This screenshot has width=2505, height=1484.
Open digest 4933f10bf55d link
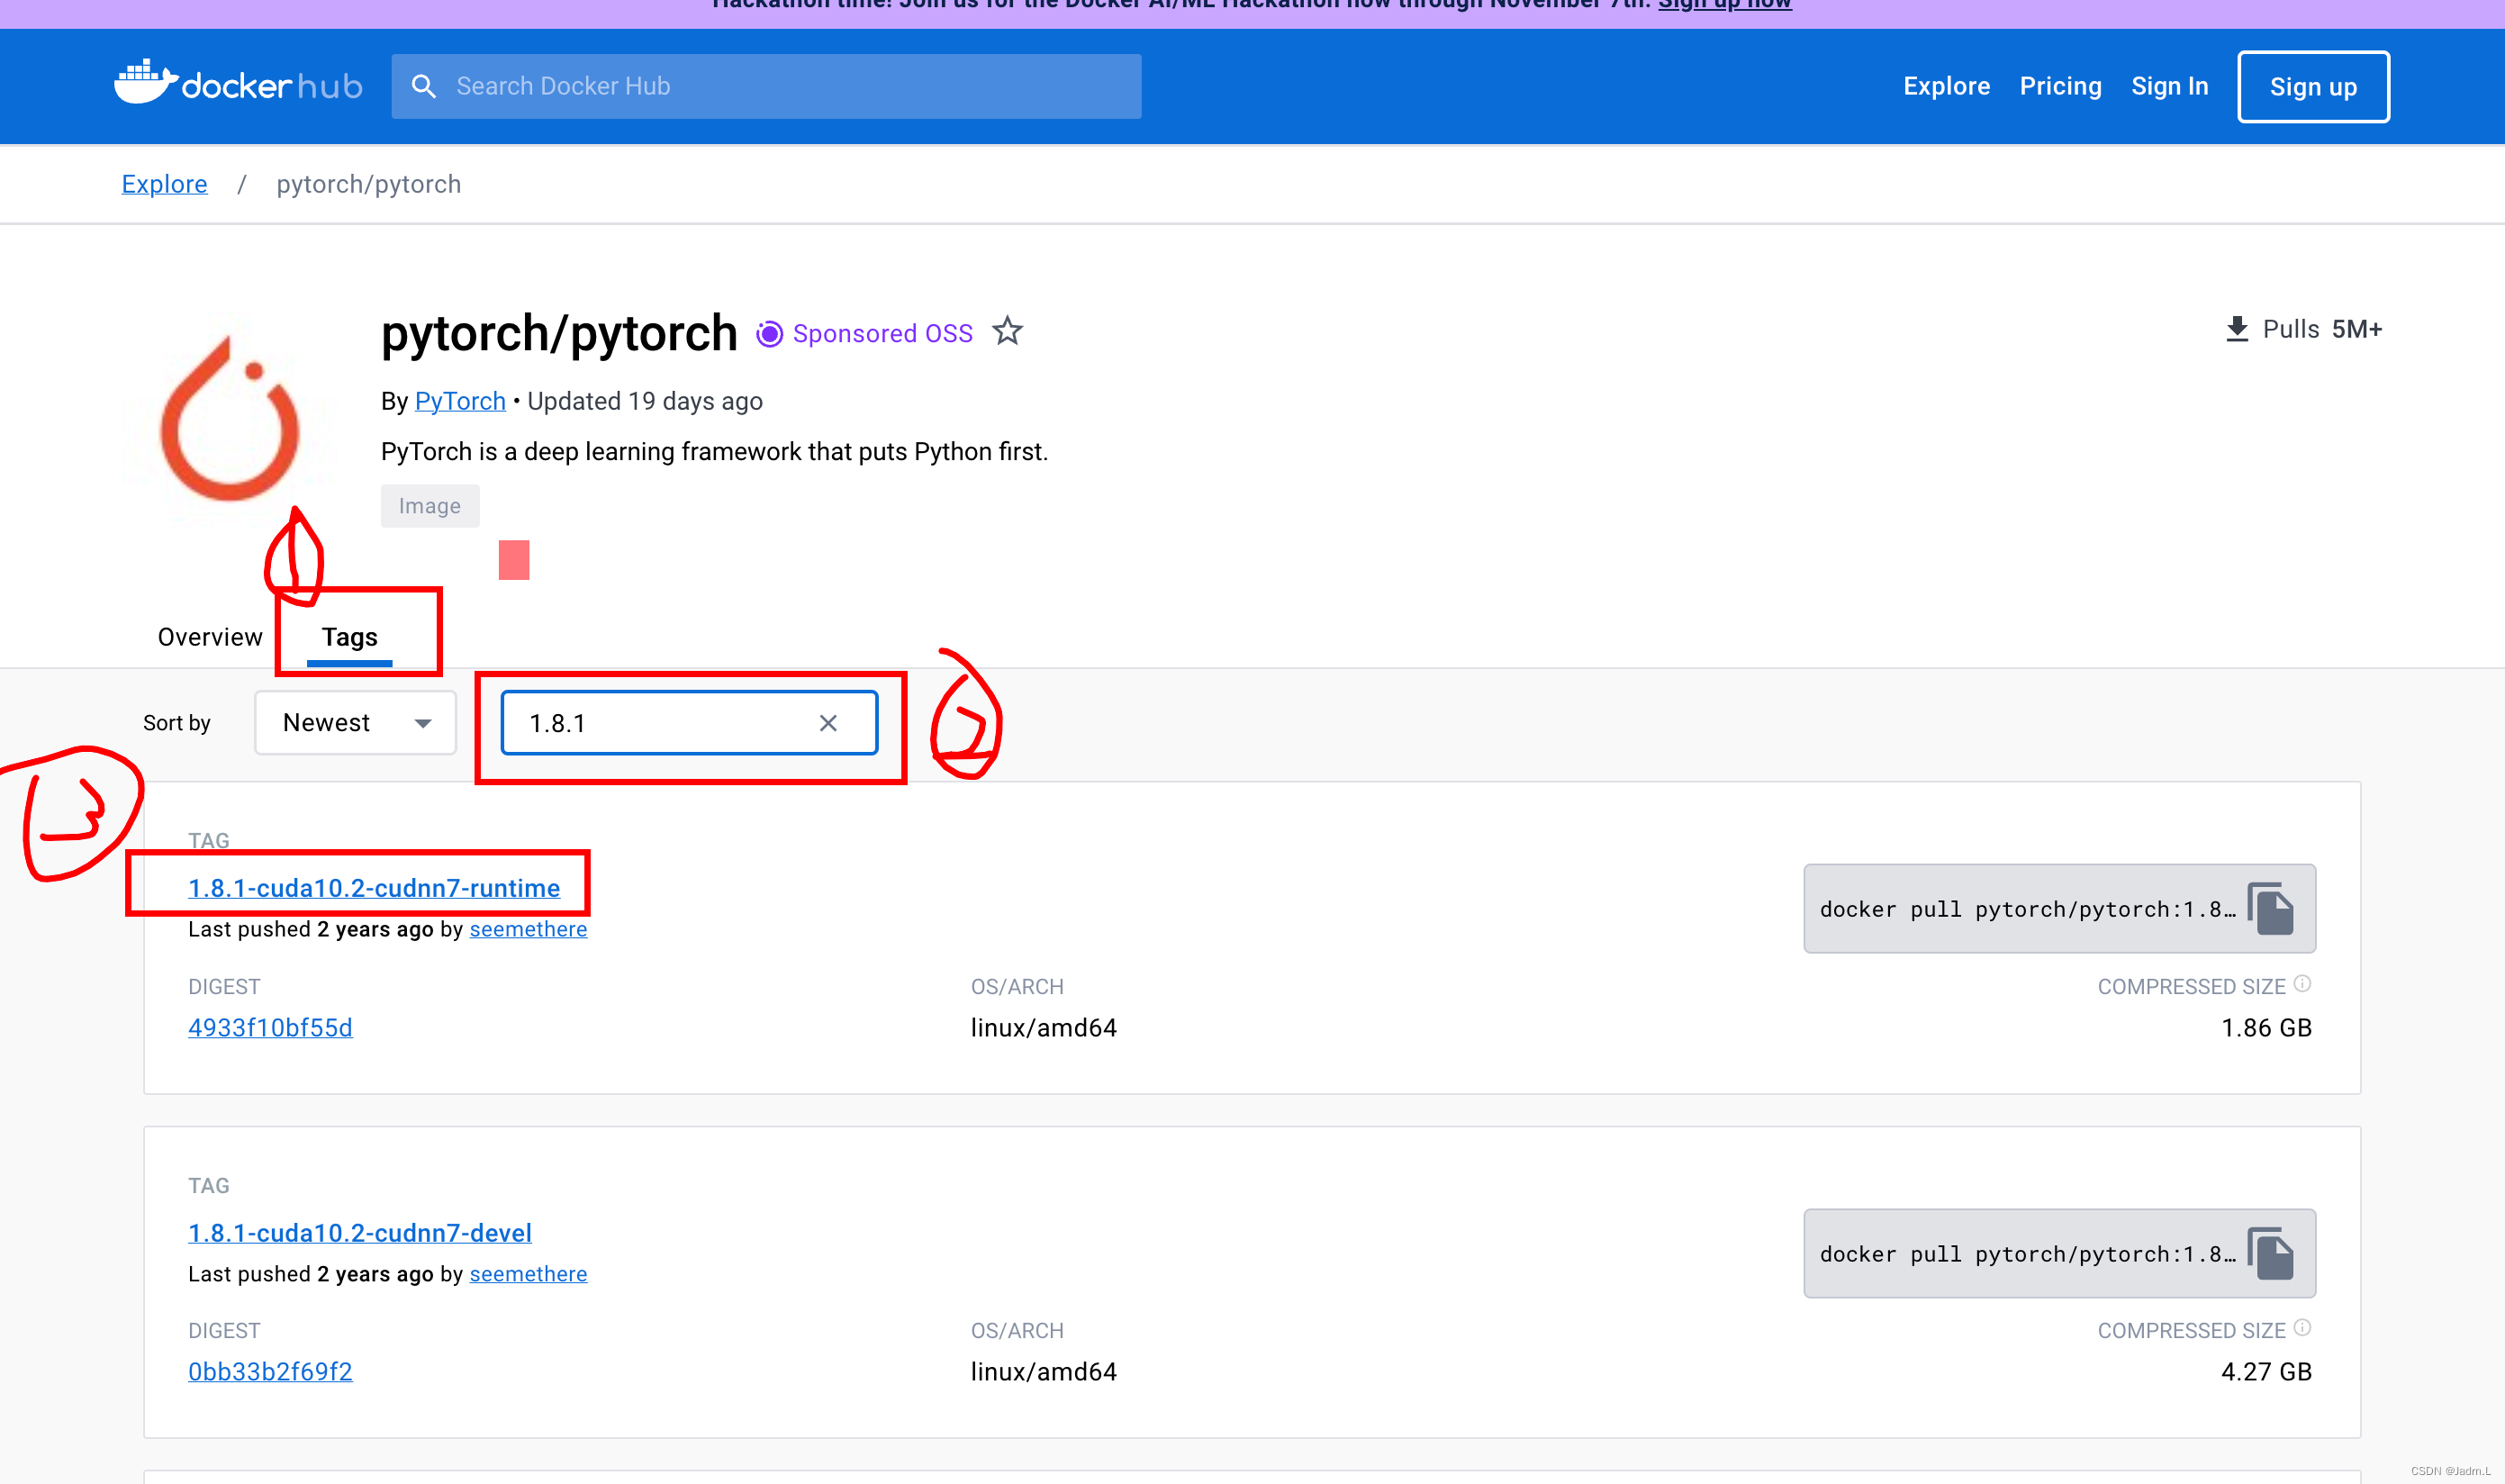point(270,1028)
